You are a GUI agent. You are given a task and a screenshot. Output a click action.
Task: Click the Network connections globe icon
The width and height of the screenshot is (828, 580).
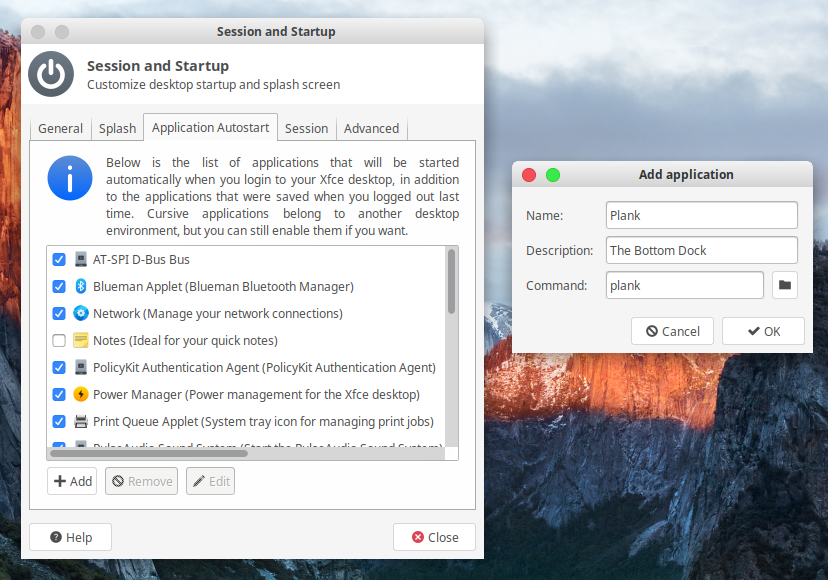80,313
